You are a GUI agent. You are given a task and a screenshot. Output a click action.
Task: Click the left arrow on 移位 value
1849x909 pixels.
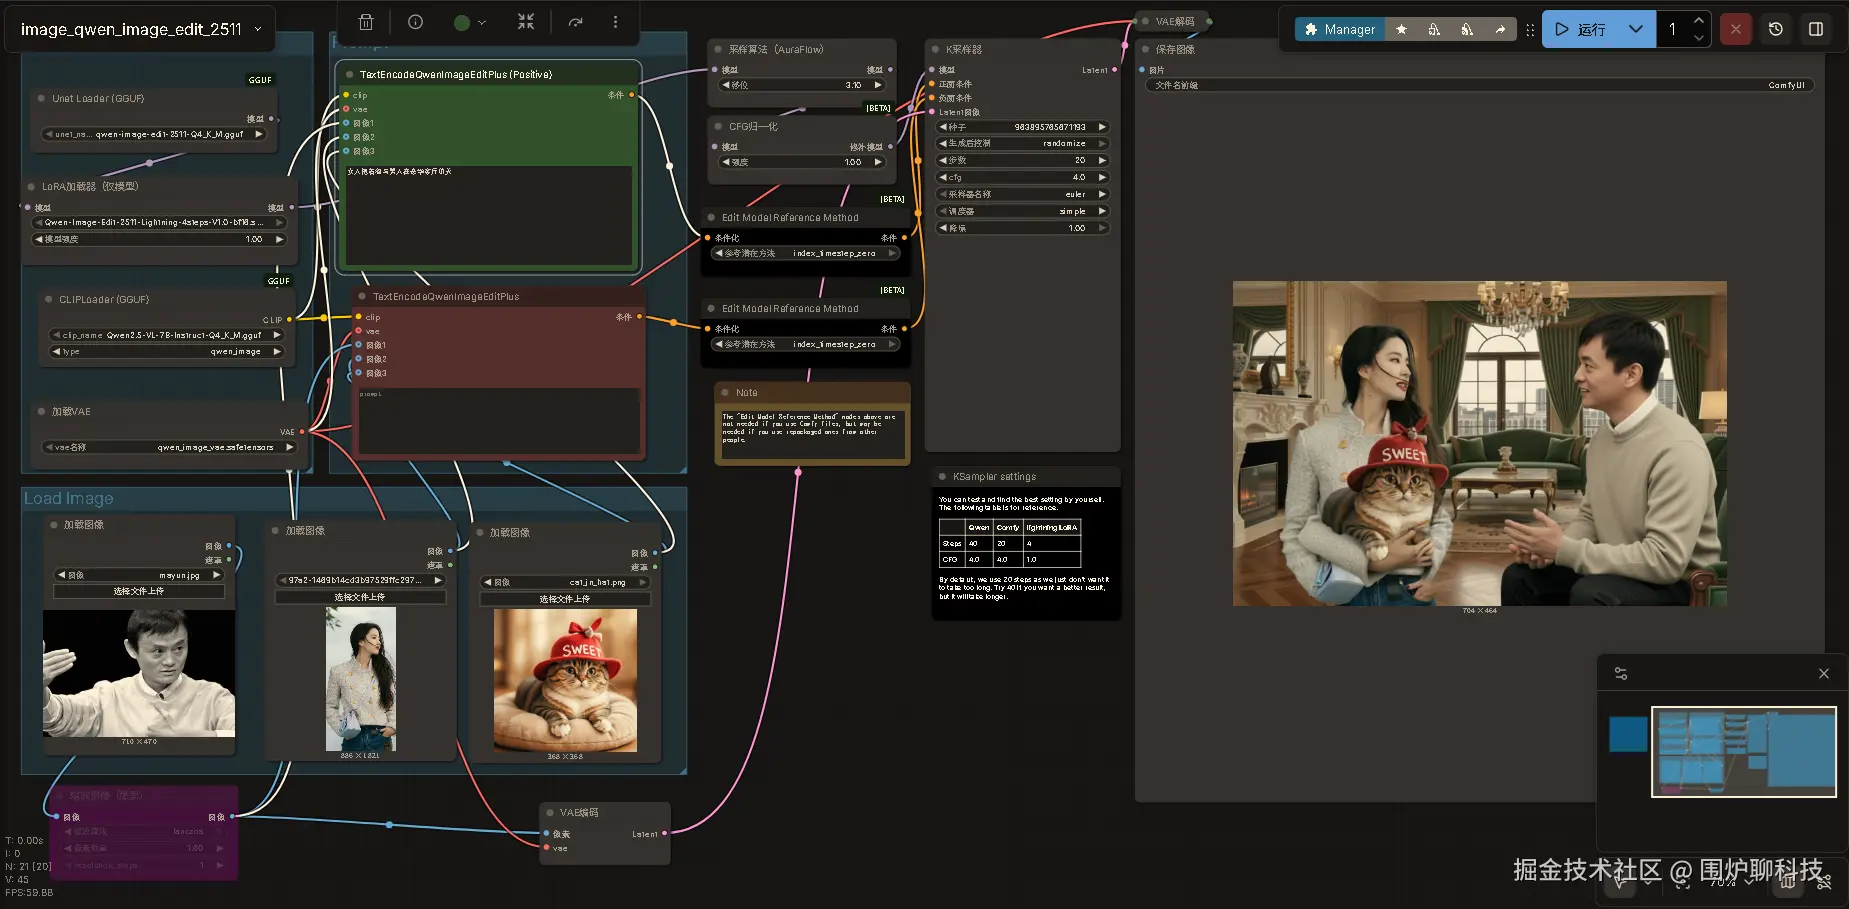726,85
